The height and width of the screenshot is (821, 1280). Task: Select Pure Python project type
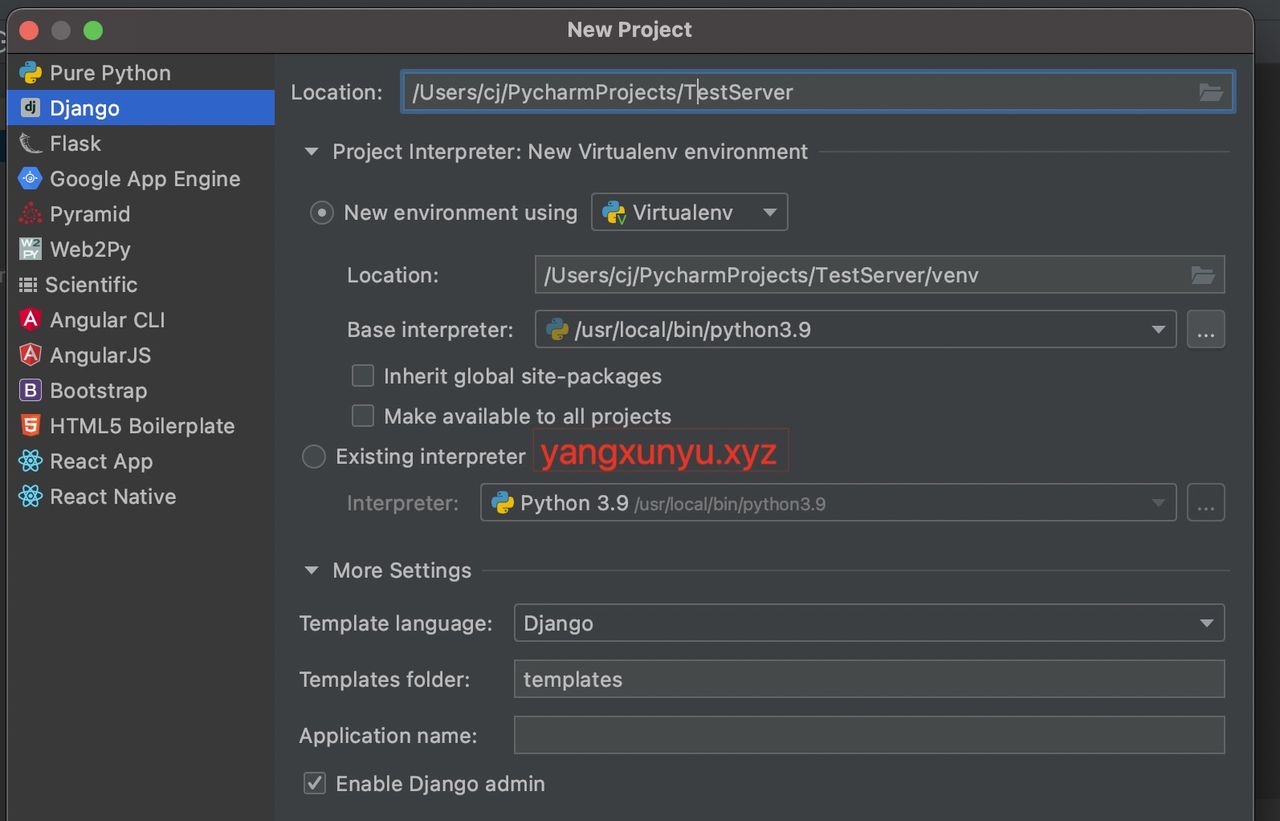[x=110, y=73]
